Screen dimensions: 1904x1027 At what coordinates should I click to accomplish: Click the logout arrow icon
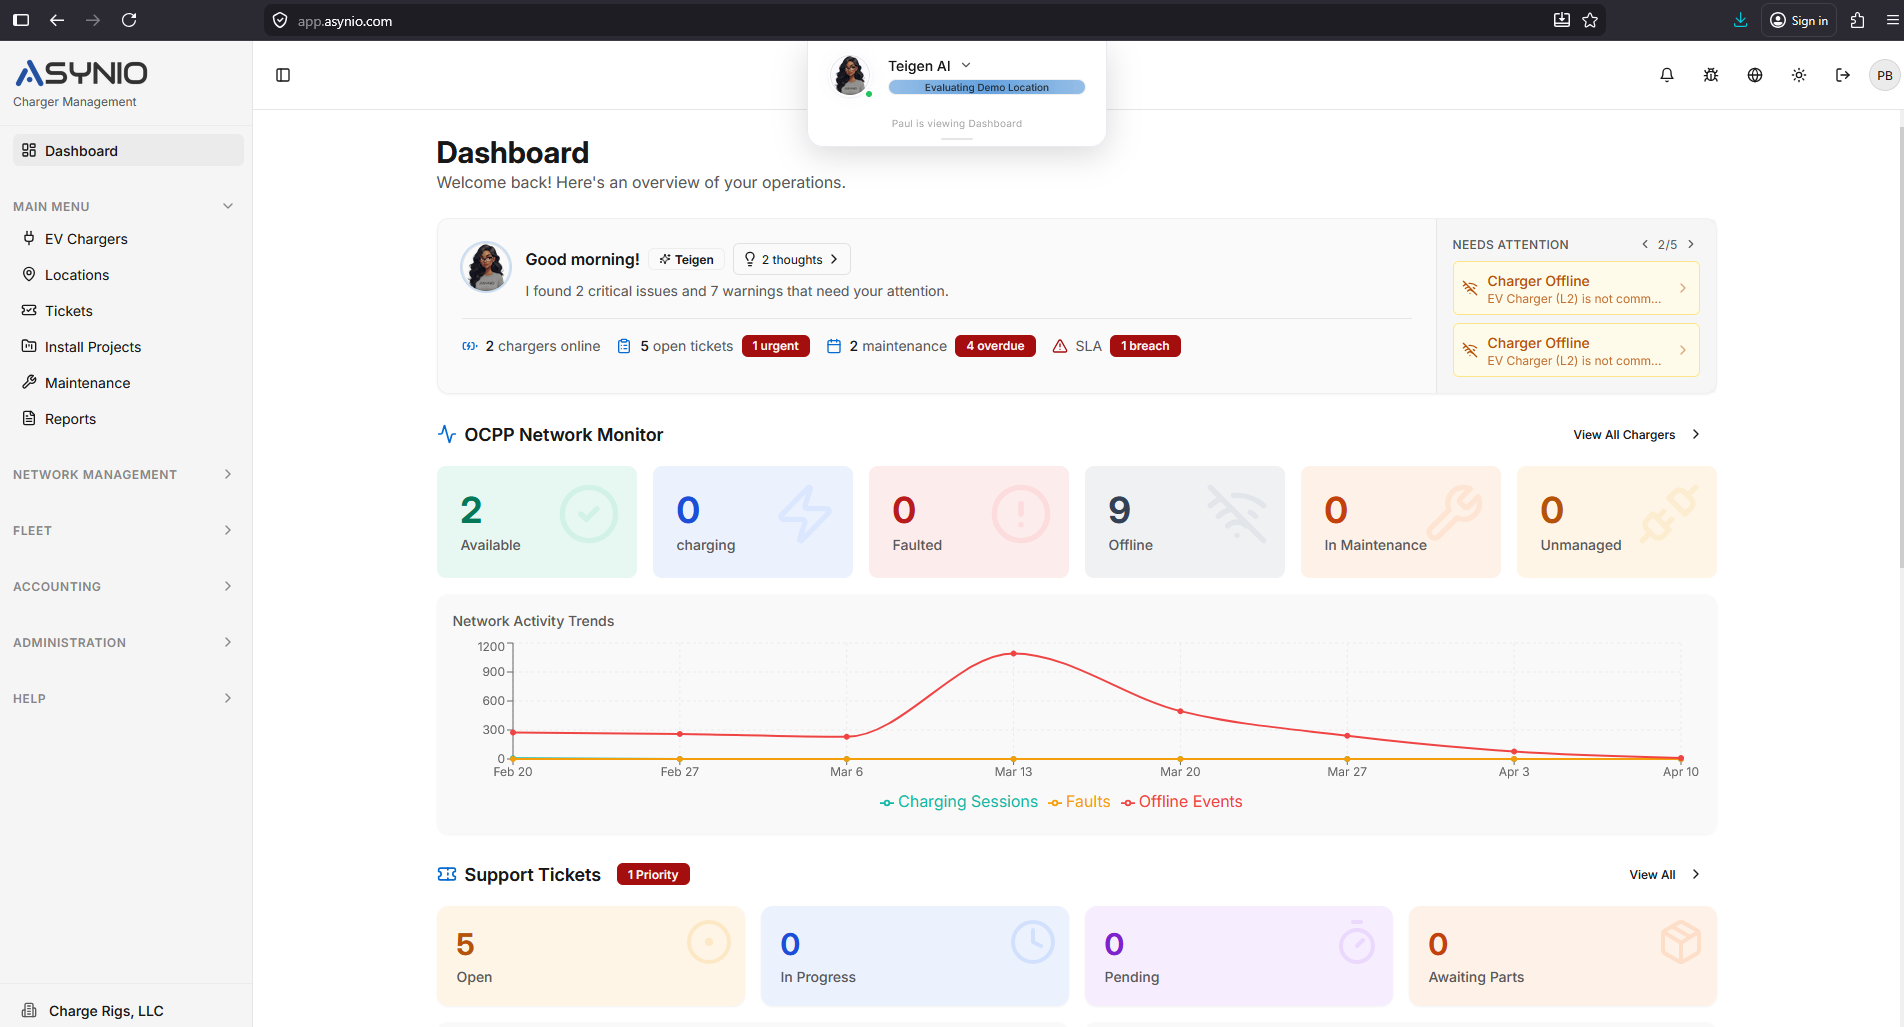coord(1843,75)
